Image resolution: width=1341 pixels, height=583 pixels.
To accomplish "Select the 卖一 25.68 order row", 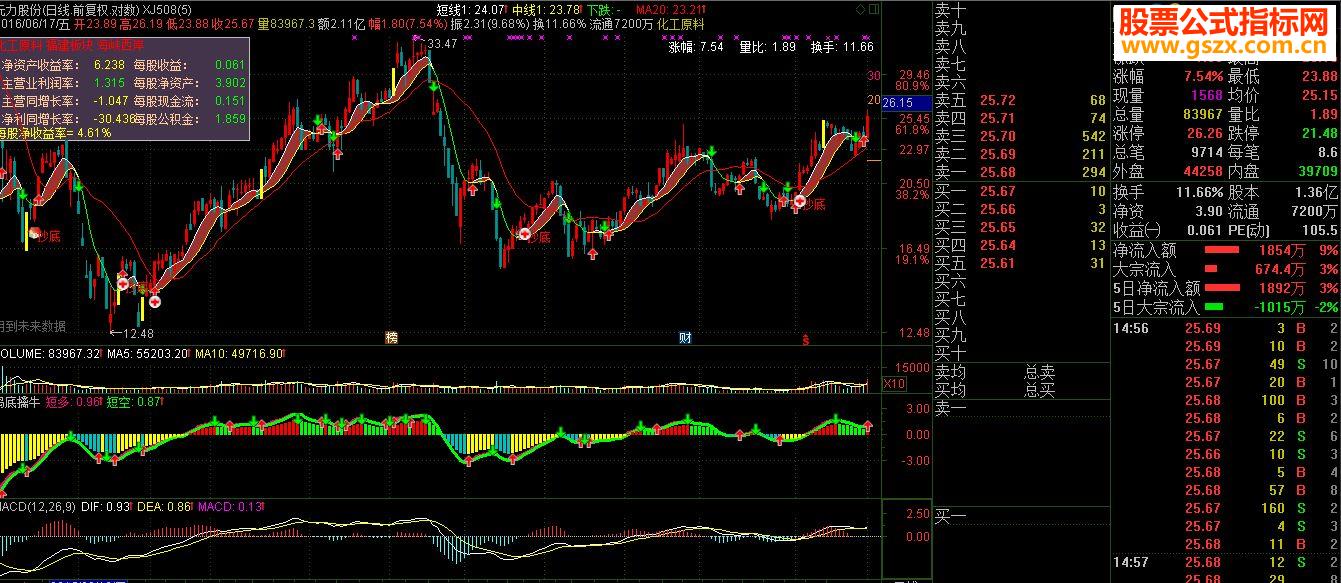I will (1020, 172).
